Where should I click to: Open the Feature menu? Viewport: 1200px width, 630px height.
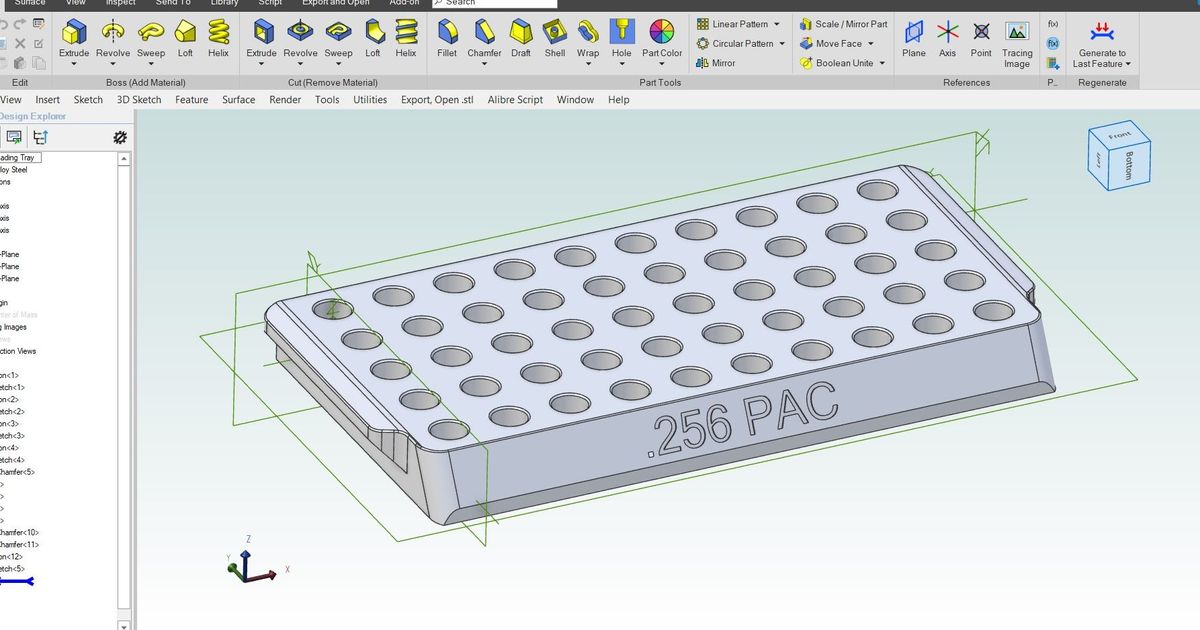pyautogui.click(x=191, y=99)
